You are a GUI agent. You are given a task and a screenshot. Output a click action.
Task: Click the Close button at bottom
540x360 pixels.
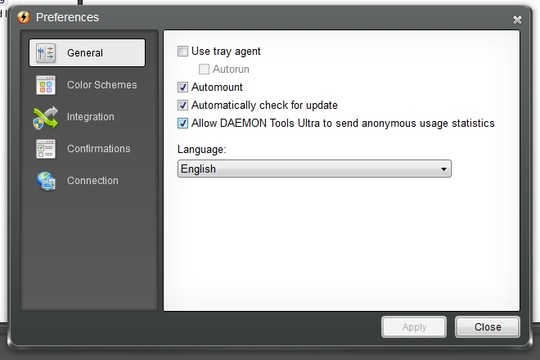(488, 327)
